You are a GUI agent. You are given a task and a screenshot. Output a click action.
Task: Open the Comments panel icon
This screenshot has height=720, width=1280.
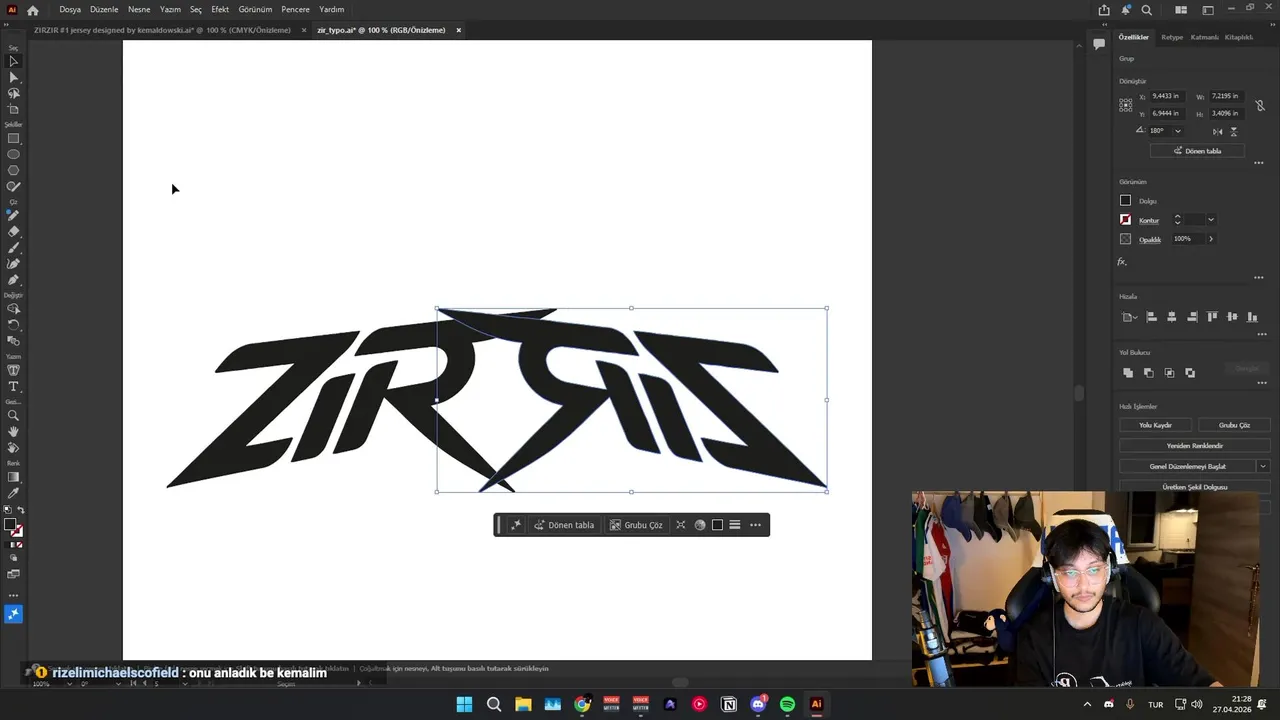pos(1098,44)
